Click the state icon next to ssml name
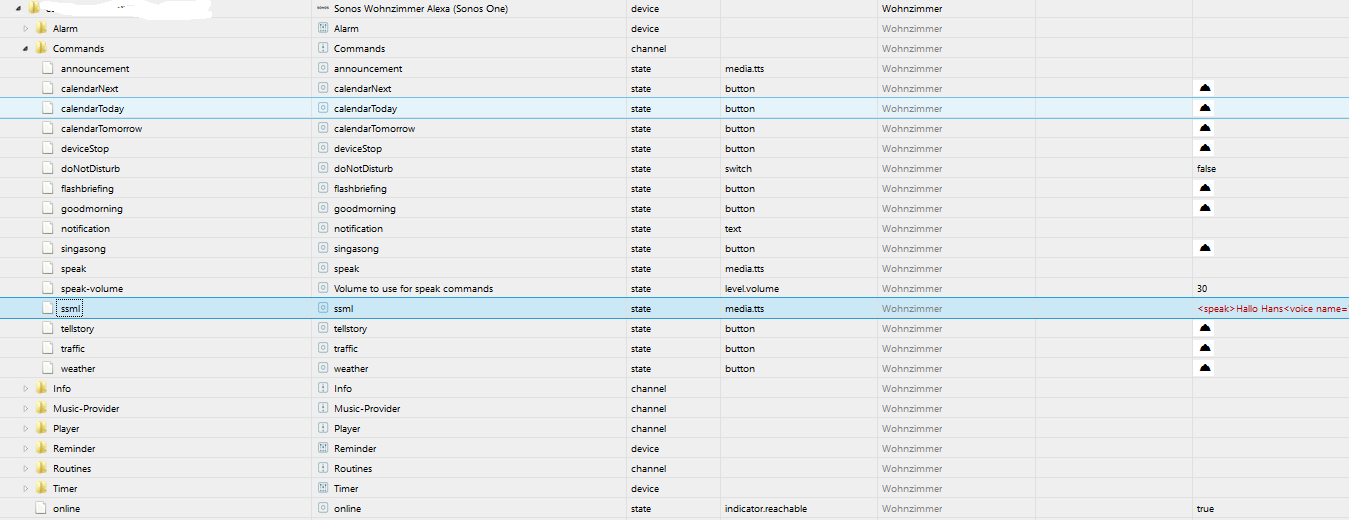Viewport: 1349px width, 520px height. click(x=323, y=308)
